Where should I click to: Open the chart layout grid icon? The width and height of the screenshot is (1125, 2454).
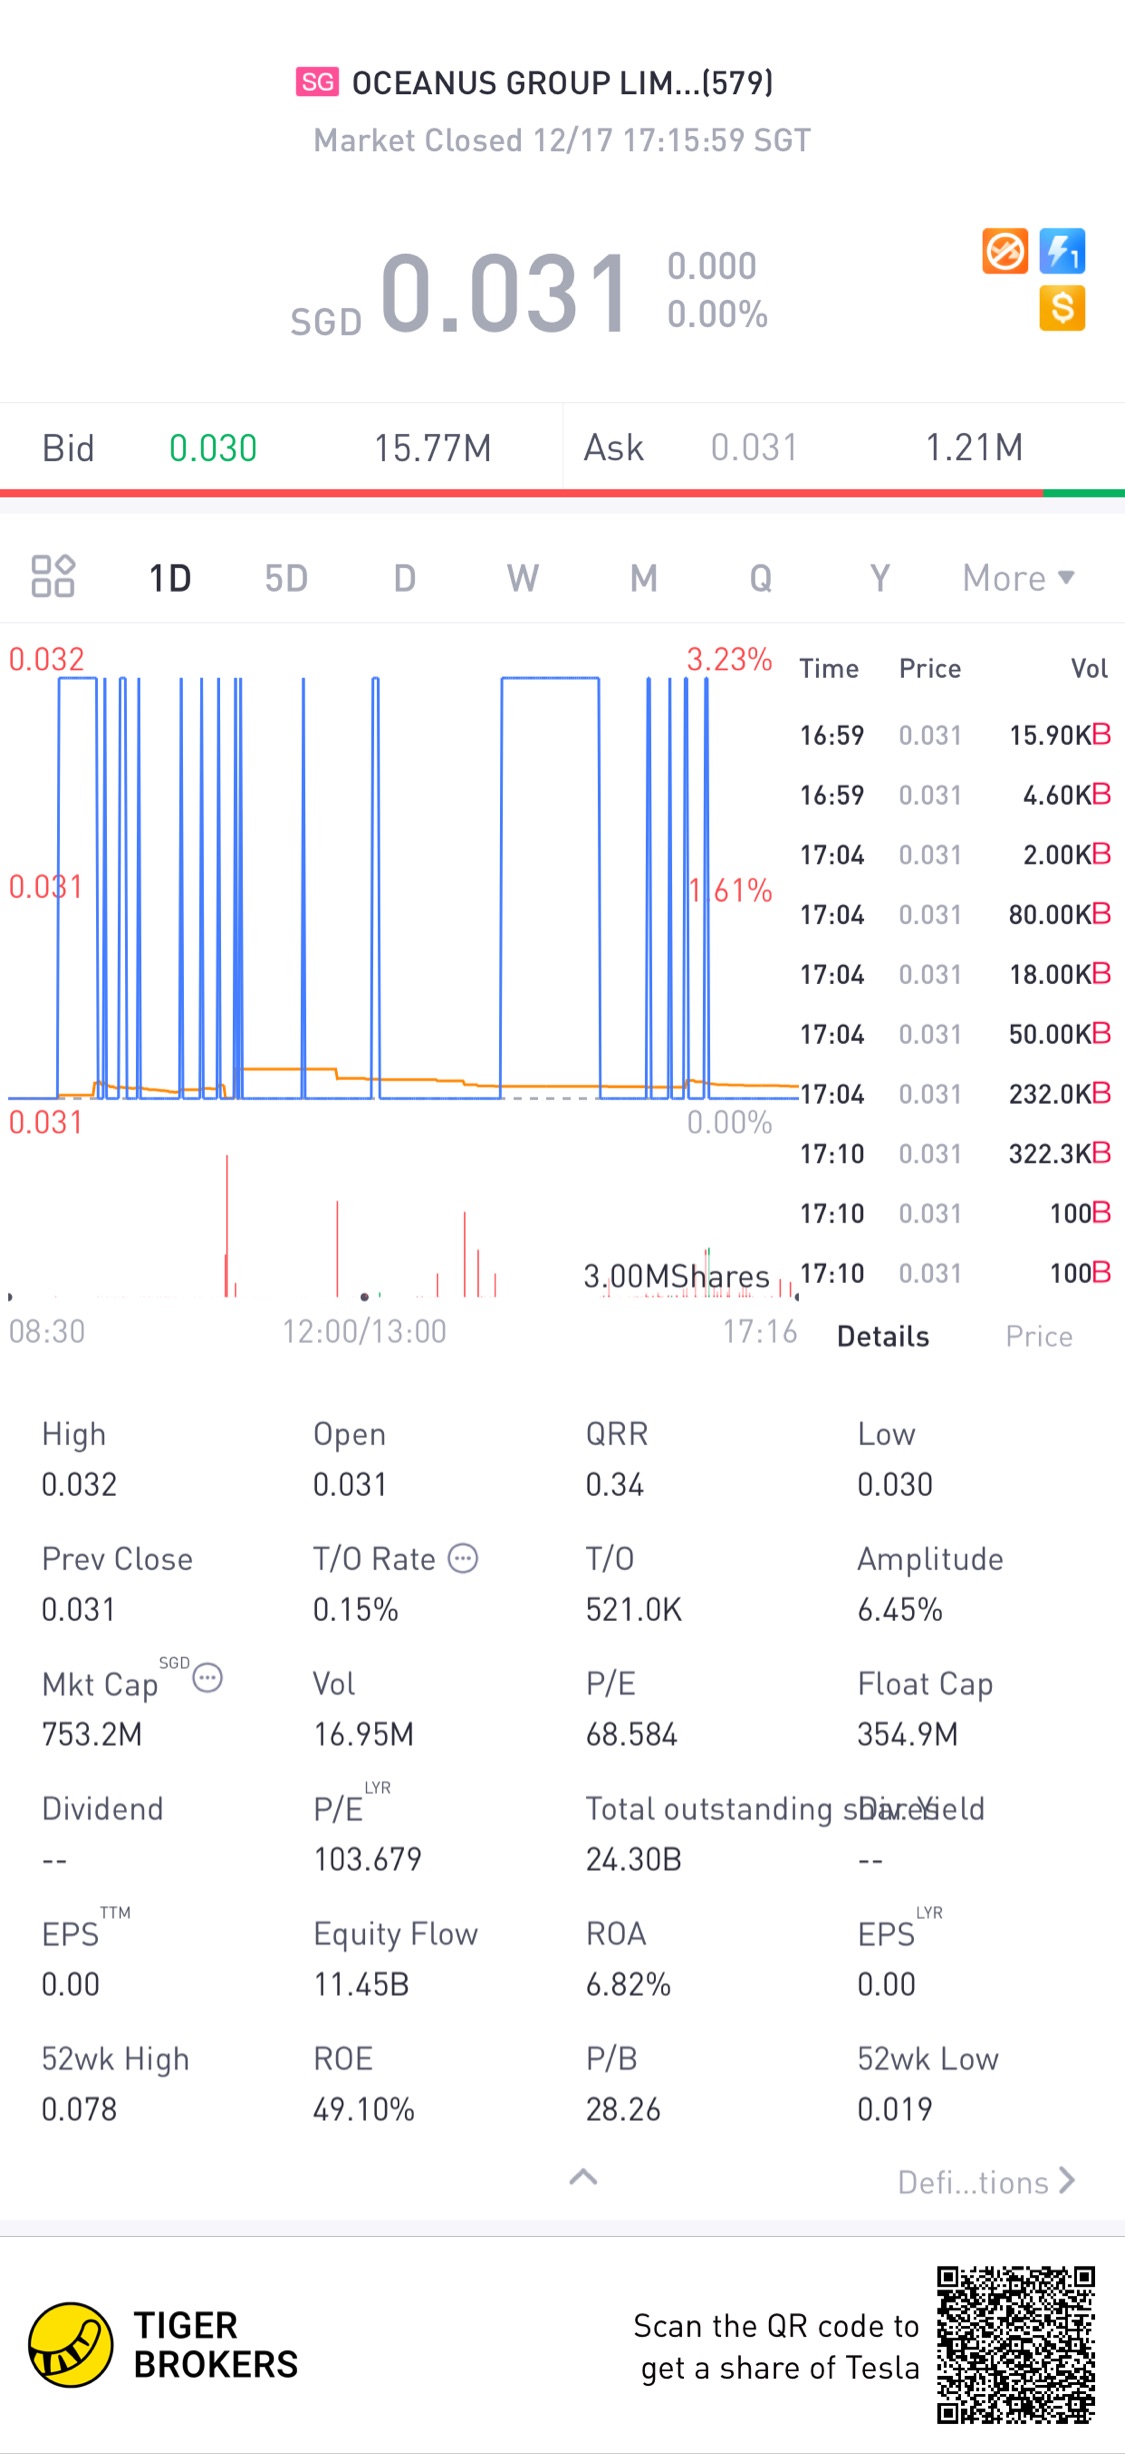point(53,576)
